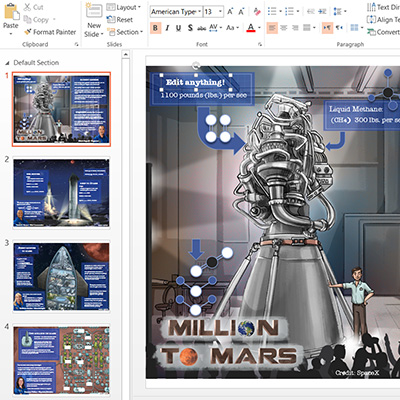Image resolution: width=400 pixels, height=400 pixels.
Task: Click the 'Liquid Methane' text box
Action: [362, 114]
